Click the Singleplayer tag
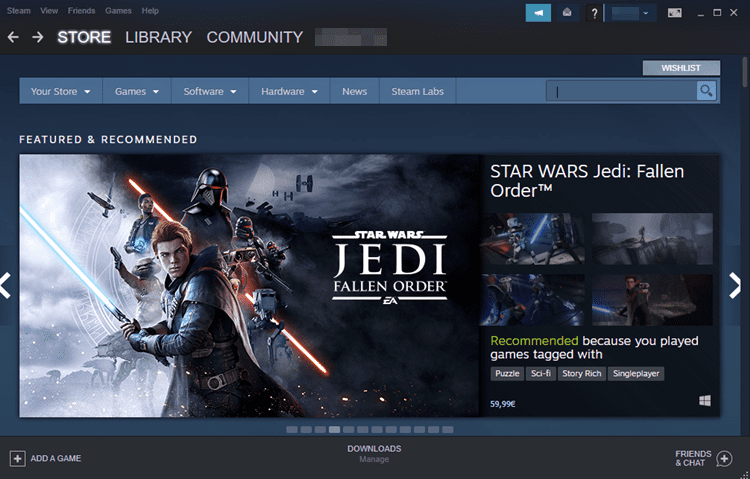Image resolution: width=750 pixels, height=479 pixels. point(636,374)
